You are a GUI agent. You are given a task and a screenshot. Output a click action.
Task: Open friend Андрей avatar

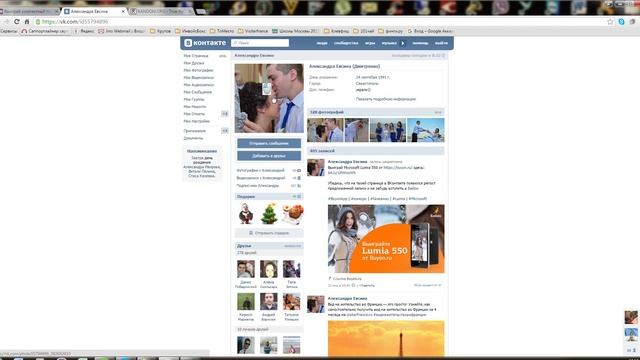(269, 302)
